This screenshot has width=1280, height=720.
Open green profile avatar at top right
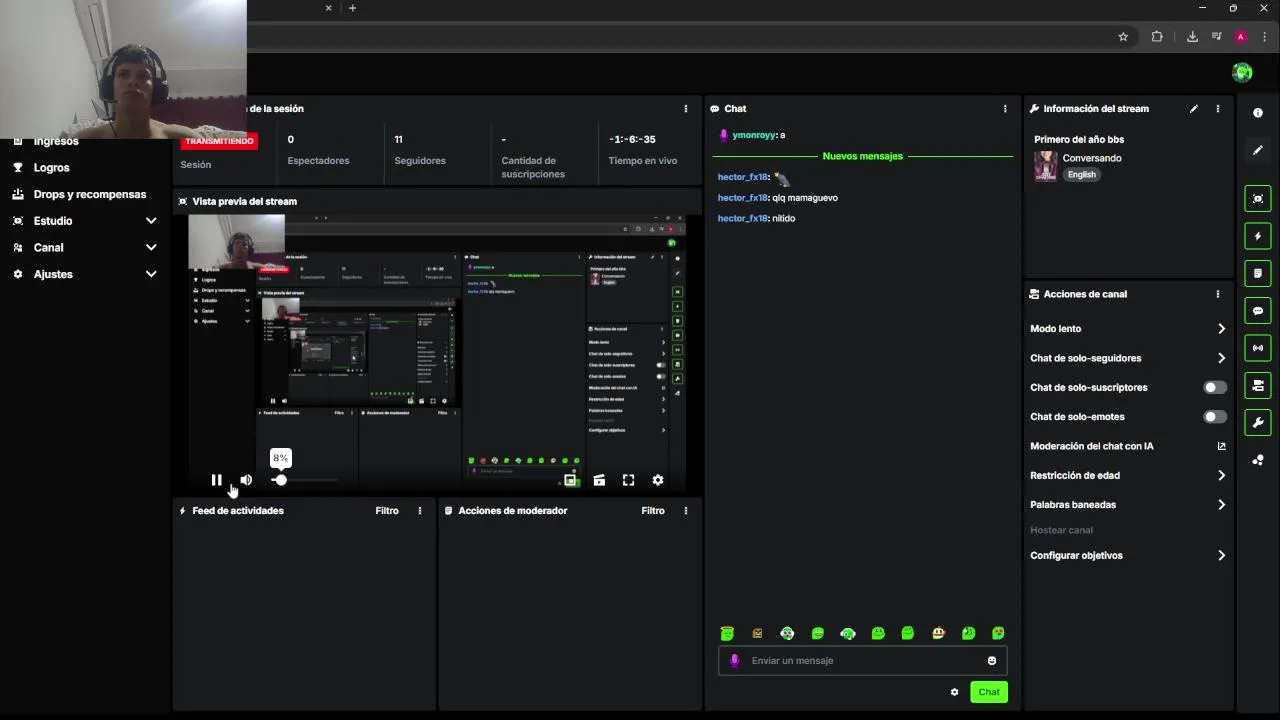point(1242,72)
